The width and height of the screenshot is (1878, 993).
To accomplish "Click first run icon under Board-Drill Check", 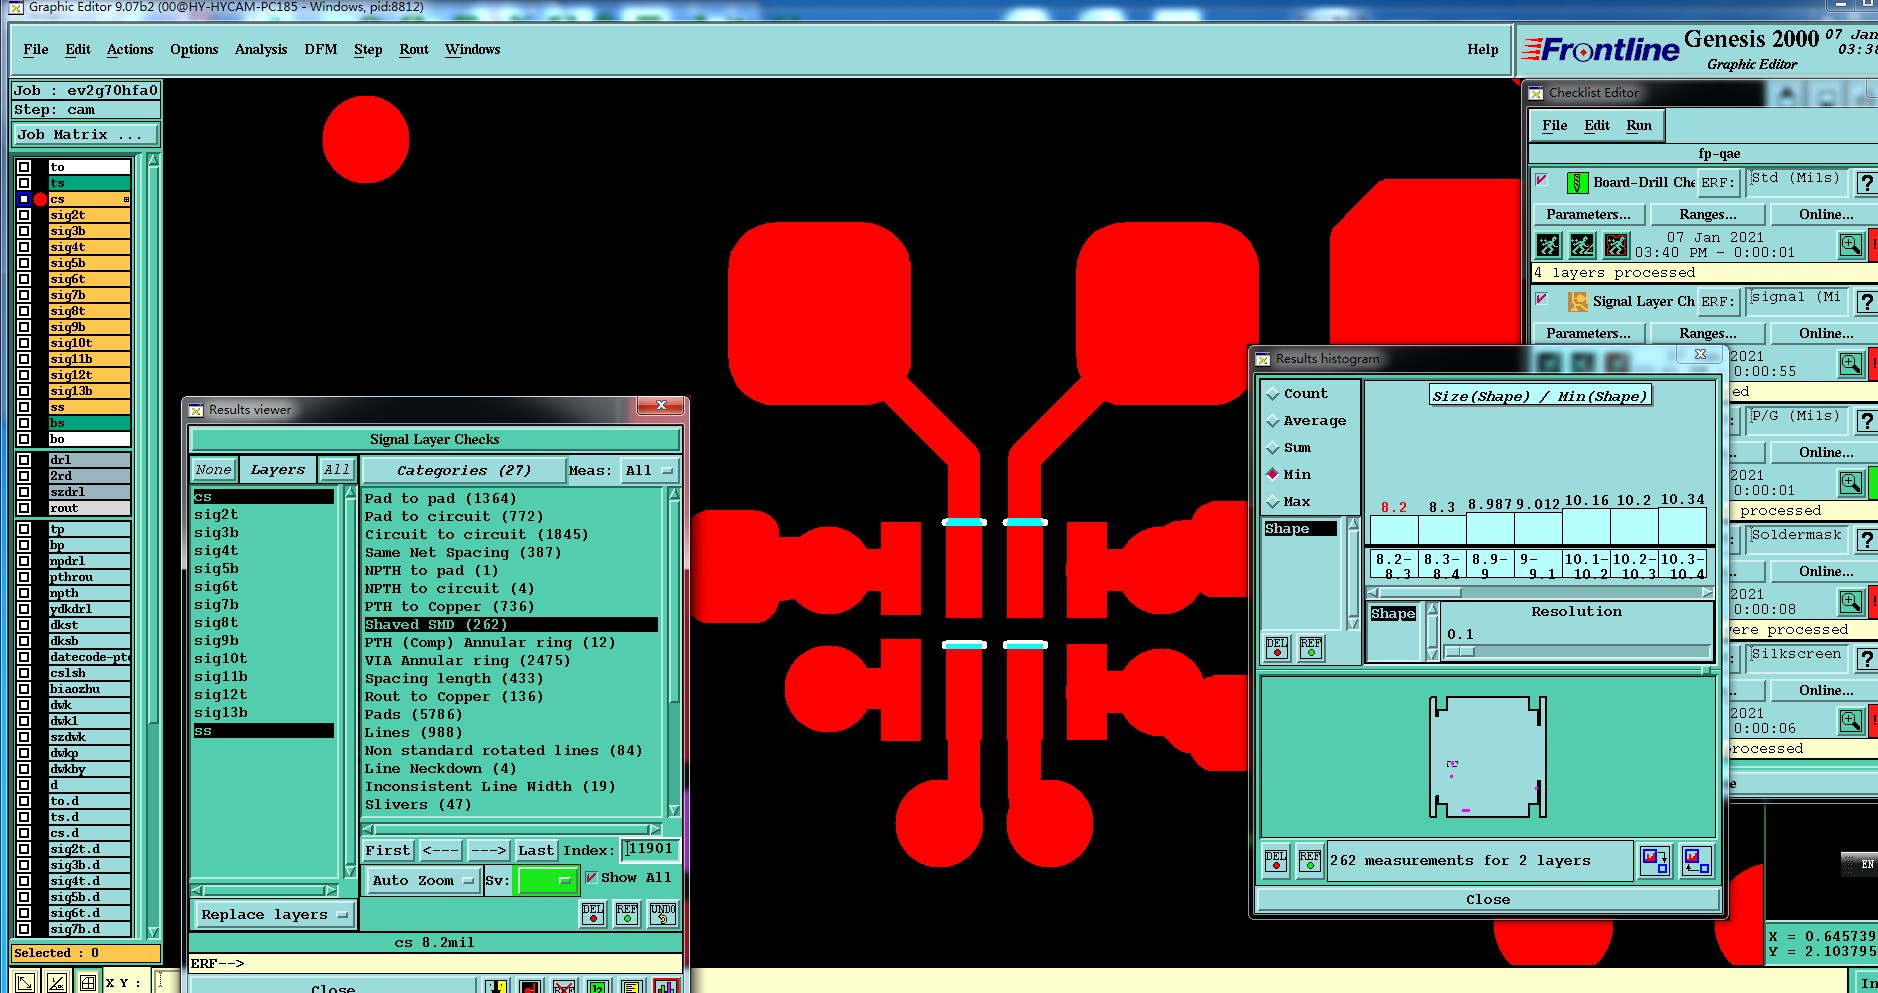I will click(x=1549, y=244).
